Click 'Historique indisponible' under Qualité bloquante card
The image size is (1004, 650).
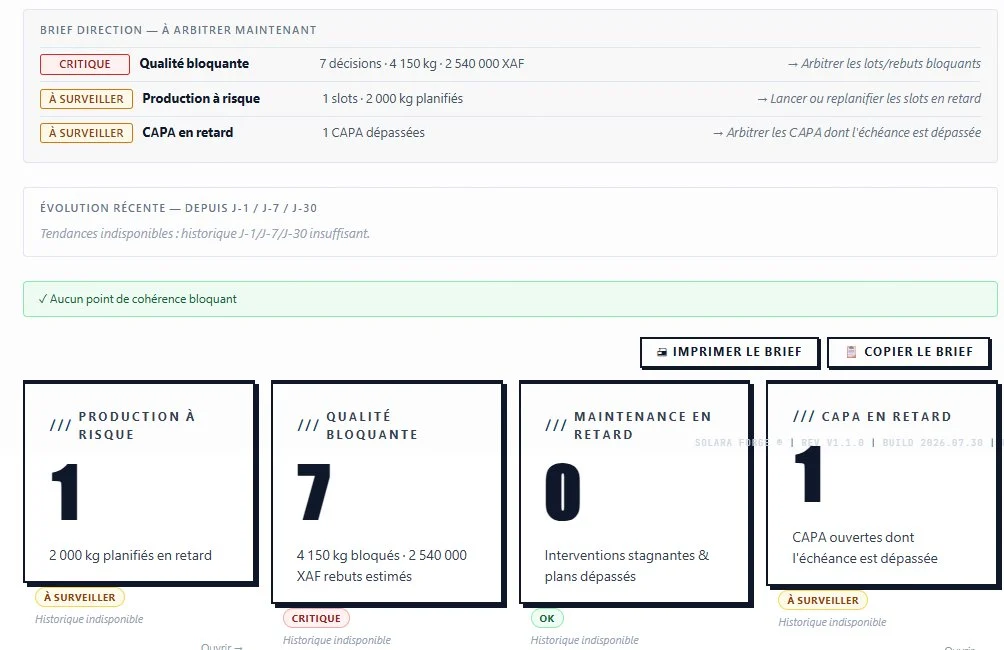tap(337, 640)
